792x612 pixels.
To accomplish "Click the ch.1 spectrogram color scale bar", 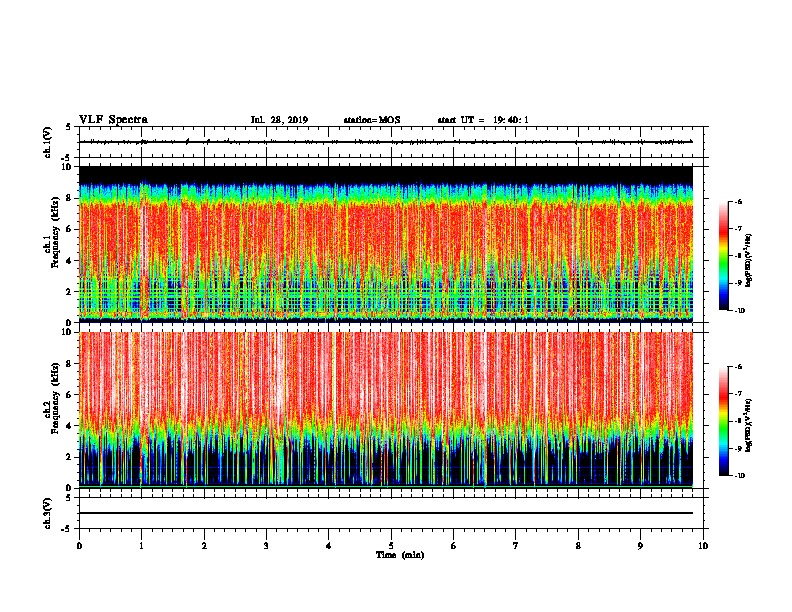I will click(x=724, y=256).
